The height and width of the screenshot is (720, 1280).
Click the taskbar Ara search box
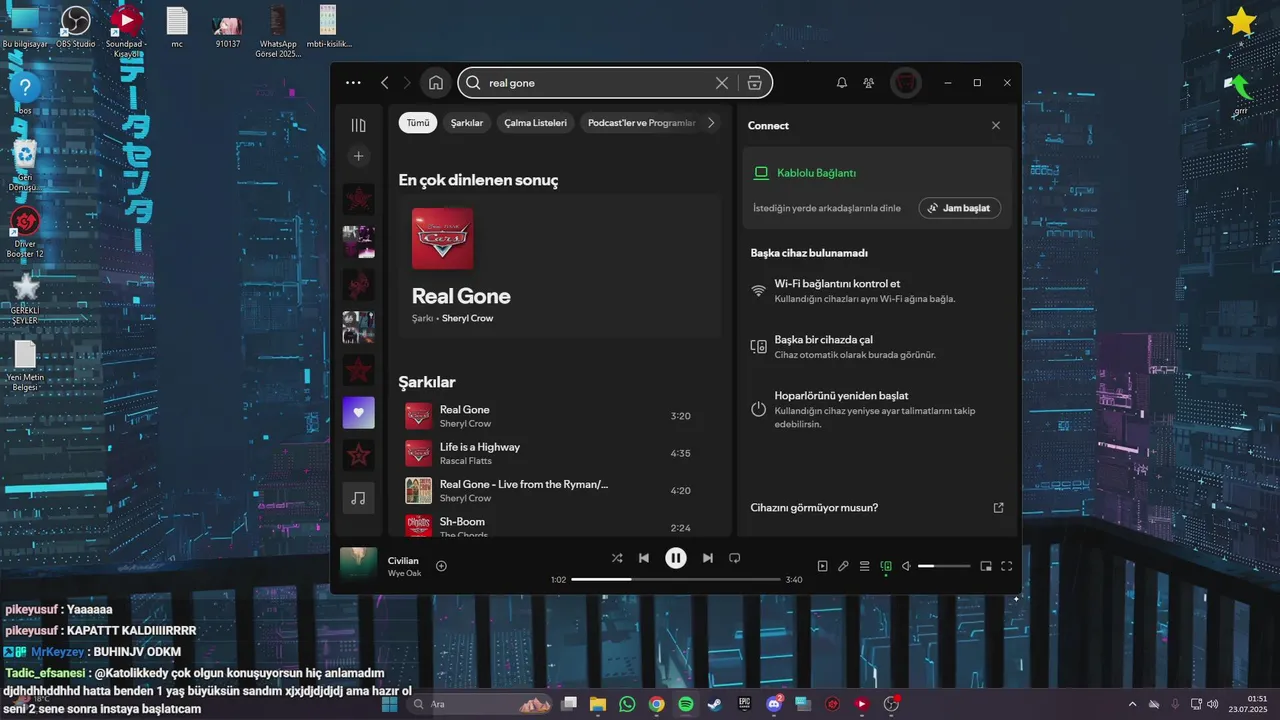coord(482,704)
